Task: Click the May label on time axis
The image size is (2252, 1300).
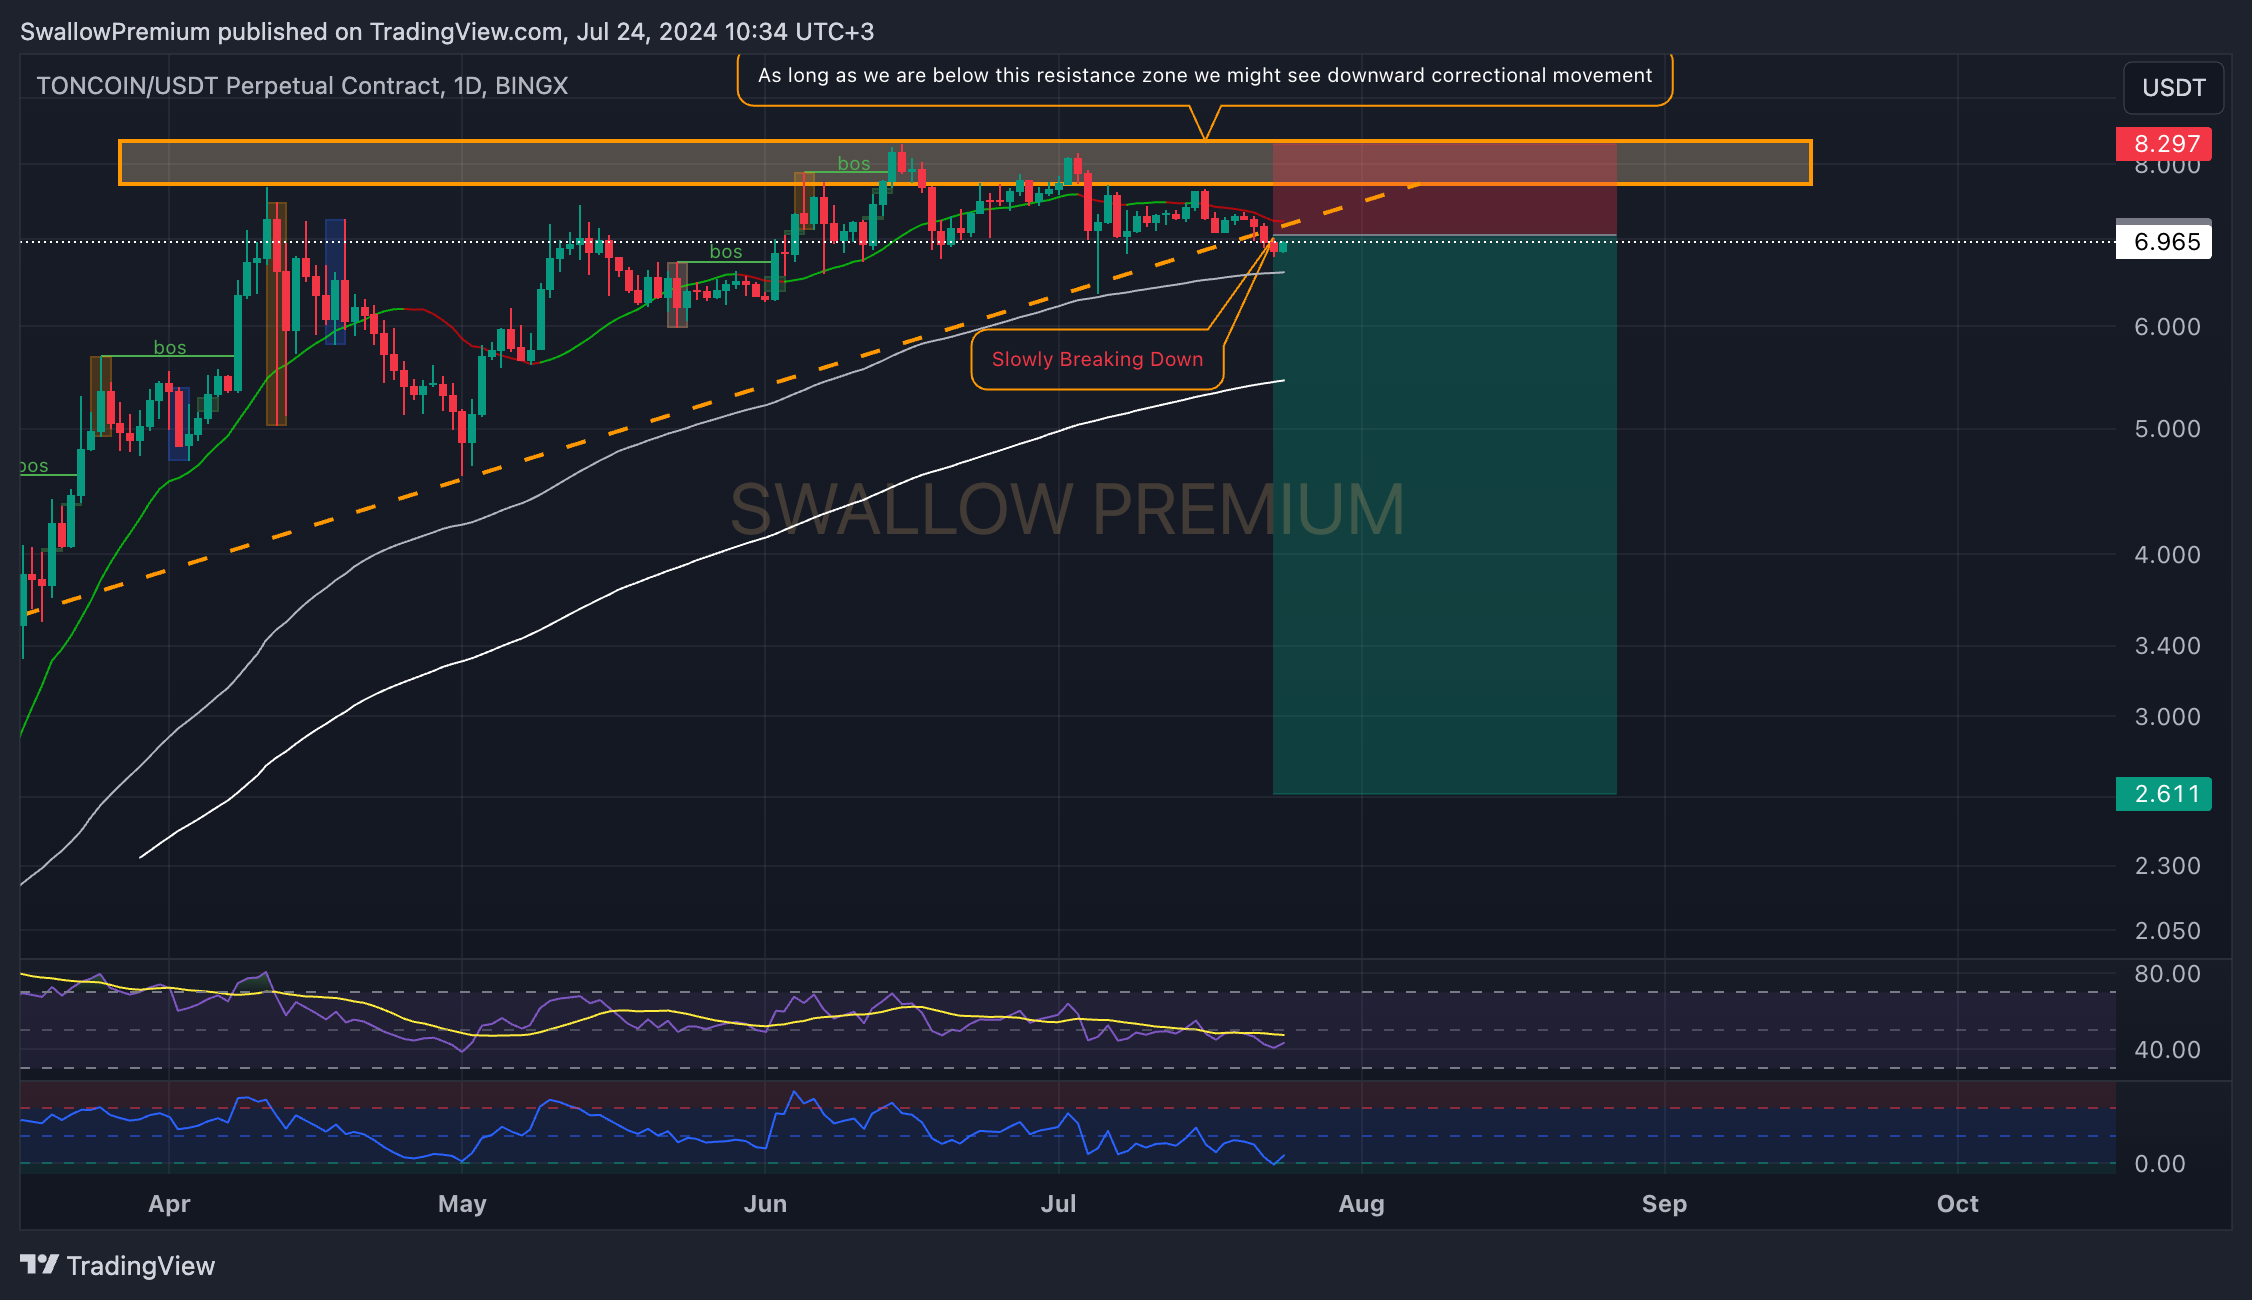Action: 462,1204
